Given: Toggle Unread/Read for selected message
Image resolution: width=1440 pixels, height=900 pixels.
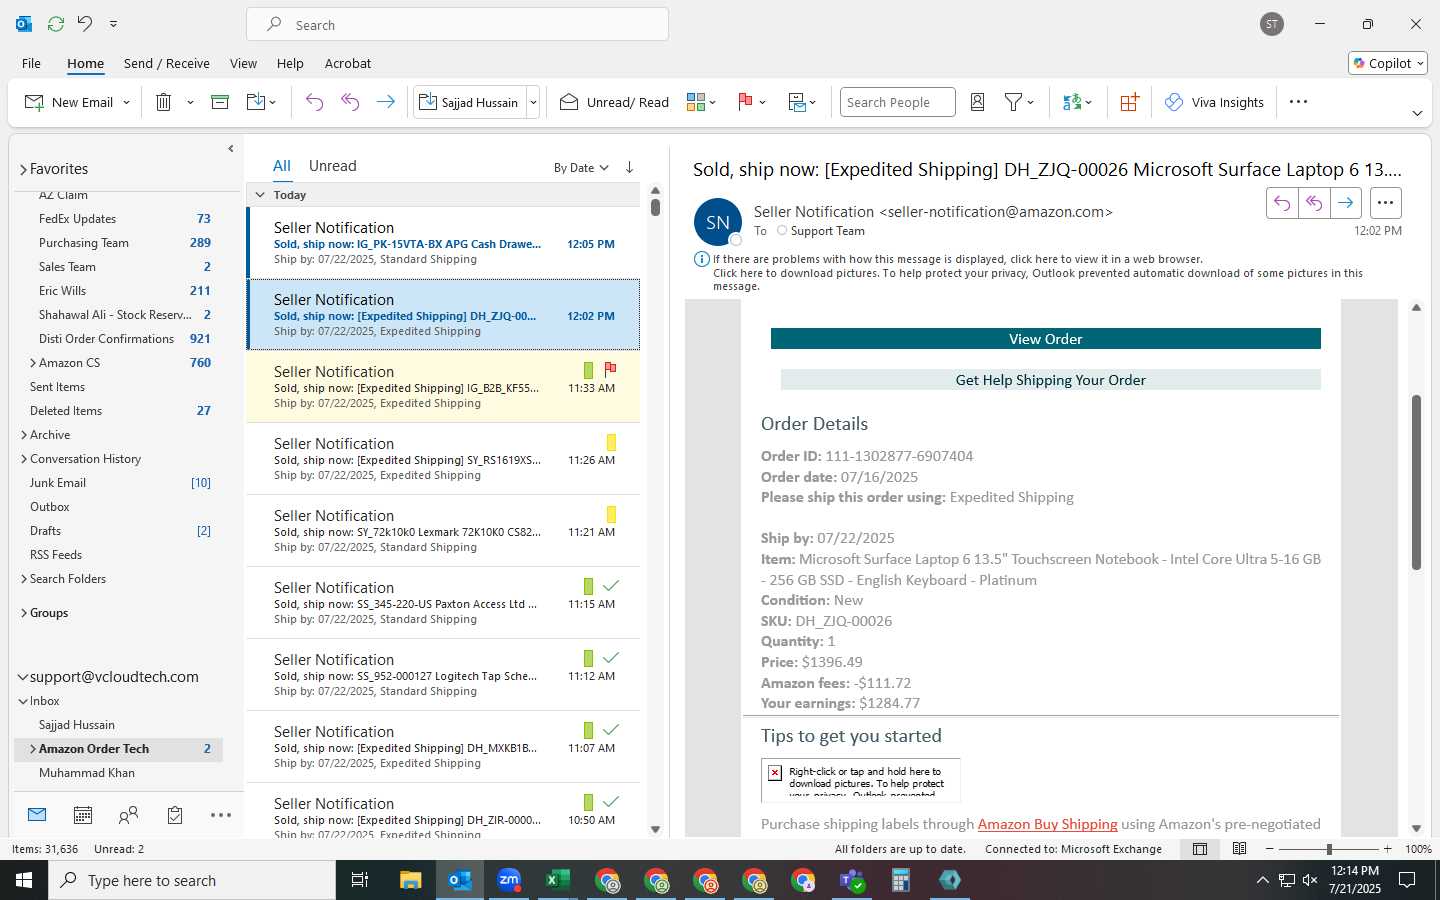Looking at the screenshot, I should 614,102.
